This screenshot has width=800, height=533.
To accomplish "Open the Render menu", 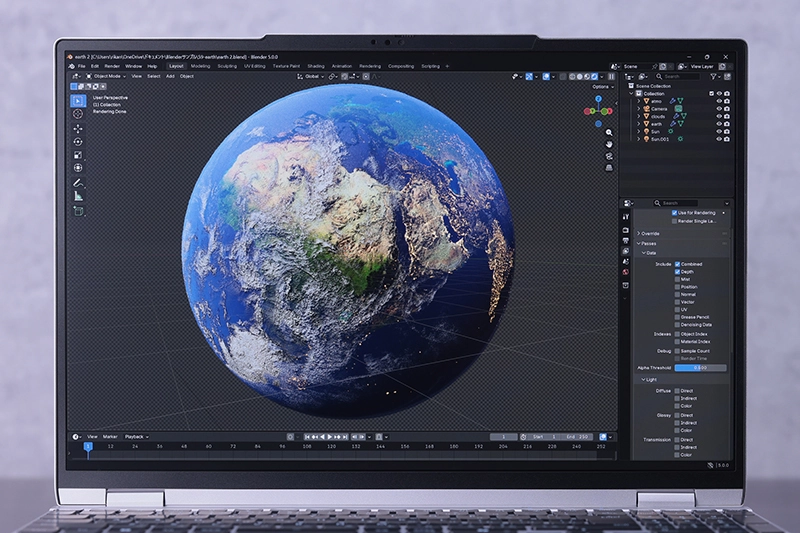I will [112, 66].
